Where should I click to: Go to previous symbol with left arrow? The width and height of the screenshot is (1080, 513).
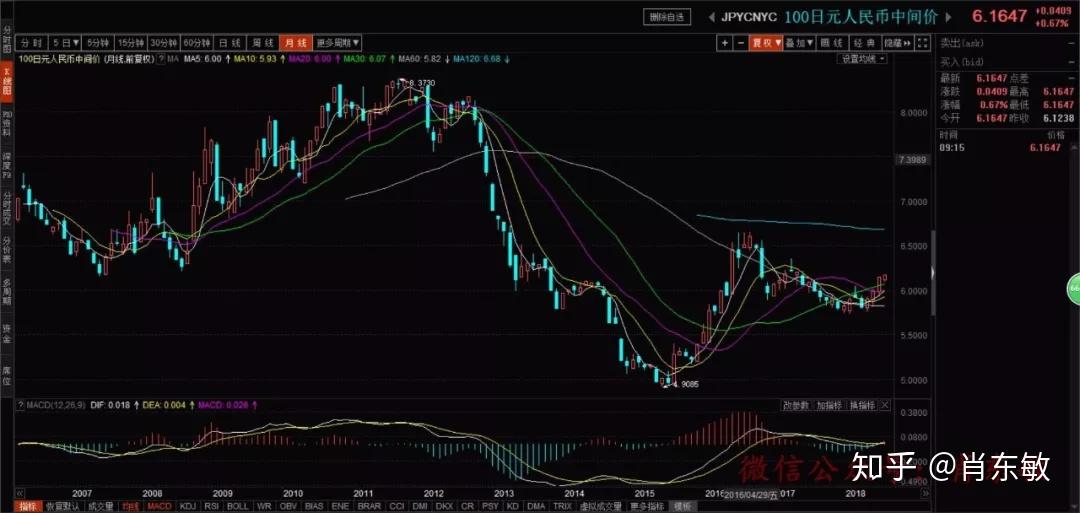click(x=712, y=18)
